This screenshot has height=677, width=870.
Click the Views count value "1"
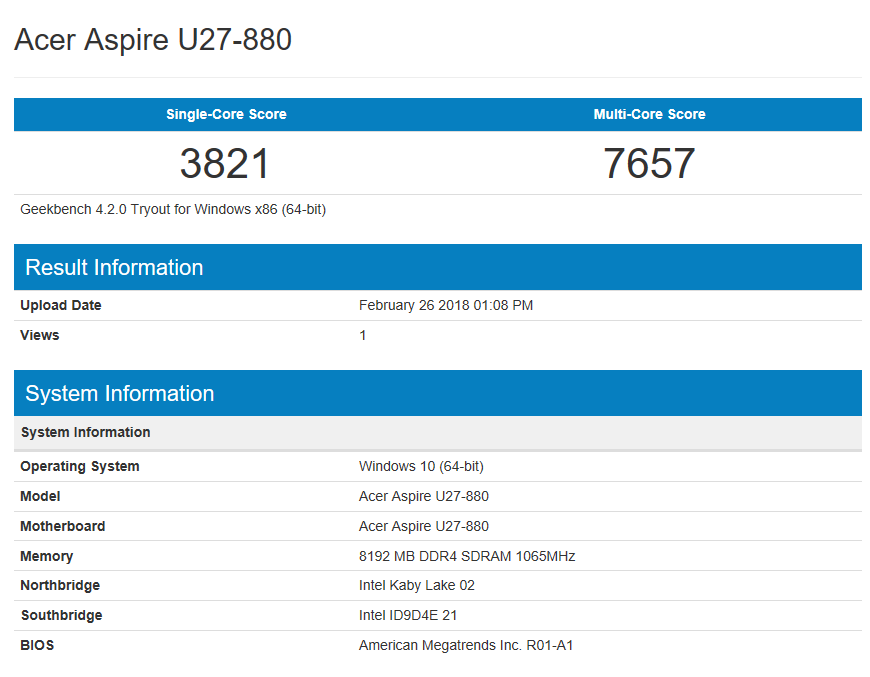coord(362,335)
